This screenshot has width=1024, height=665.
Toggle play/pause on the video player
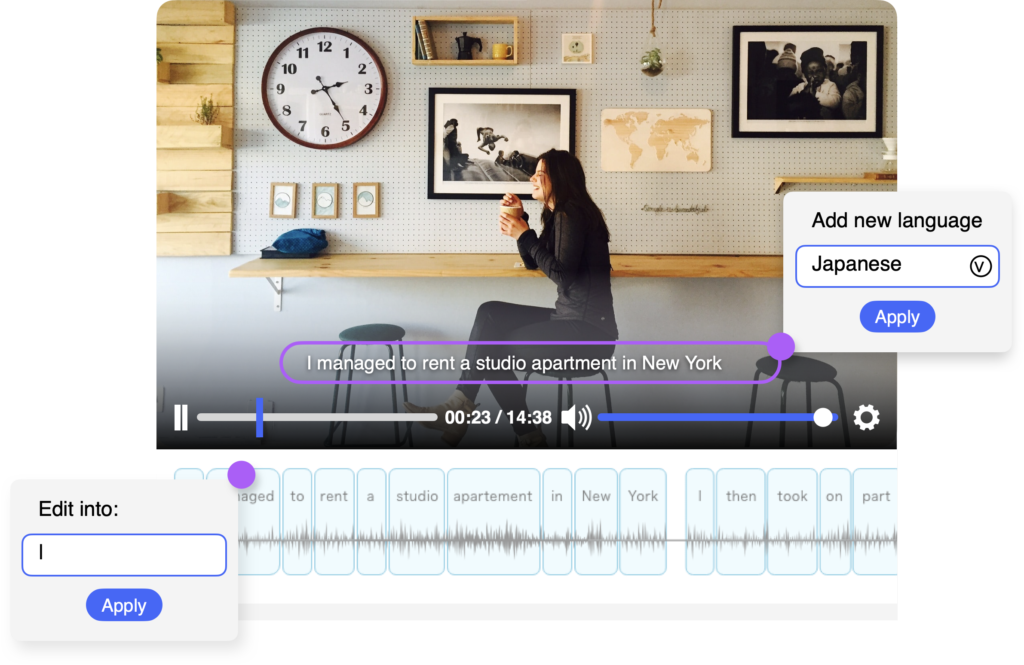pyautogui.click(x=181, y=417)
